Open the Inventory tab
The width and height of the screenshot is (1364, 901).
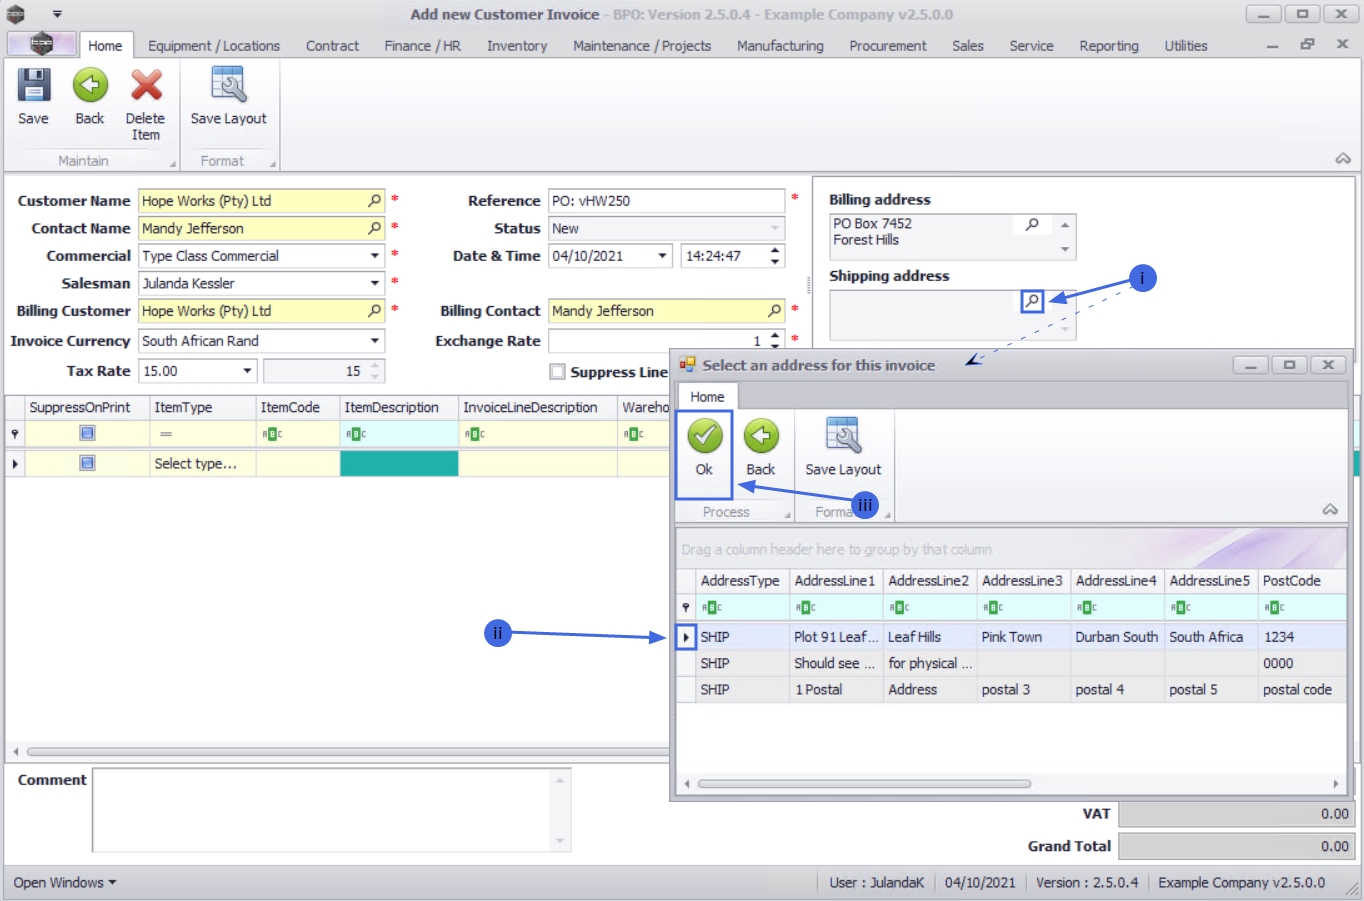coord(517,46)
